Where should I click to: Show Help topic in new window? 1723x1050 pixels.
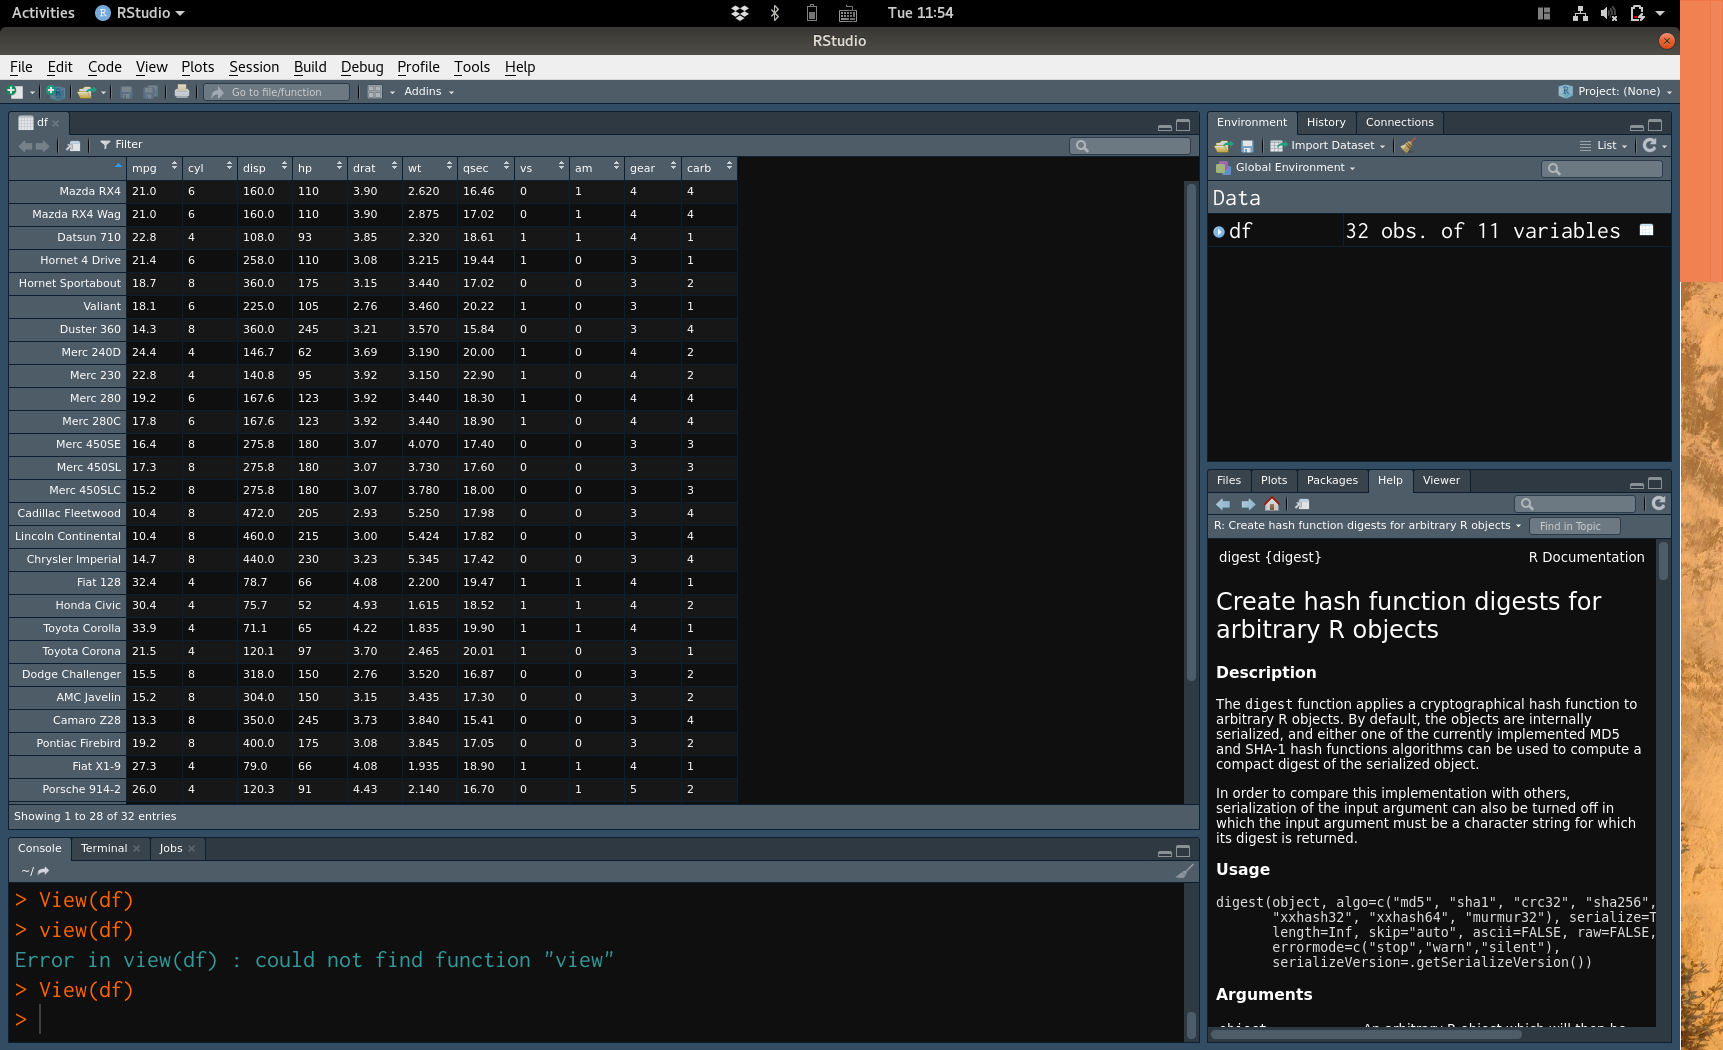[x=1302, y=504]
